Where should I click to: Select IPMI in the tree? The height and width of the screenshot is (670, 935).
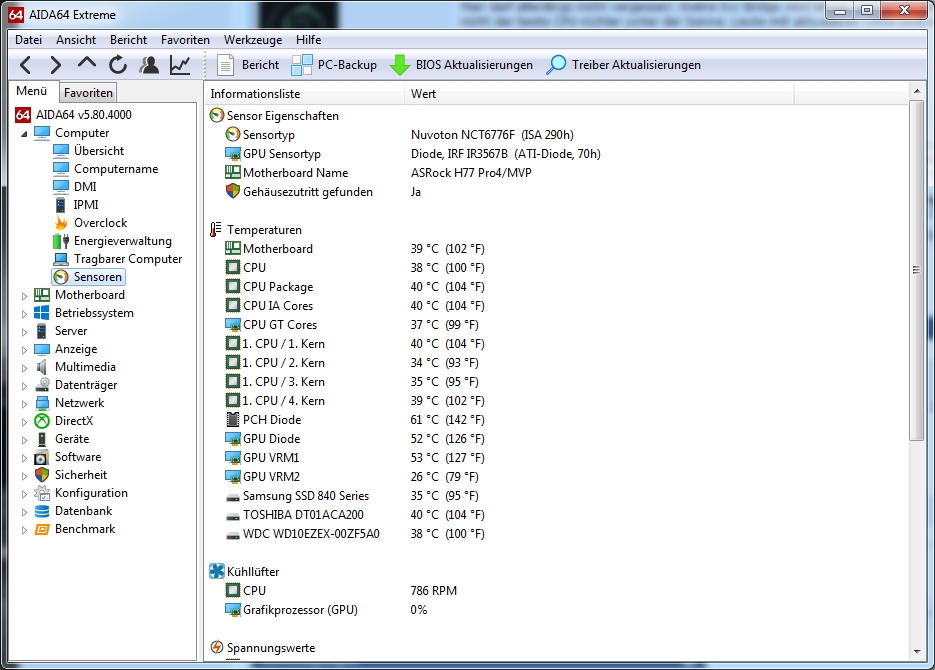pos(86,204)
